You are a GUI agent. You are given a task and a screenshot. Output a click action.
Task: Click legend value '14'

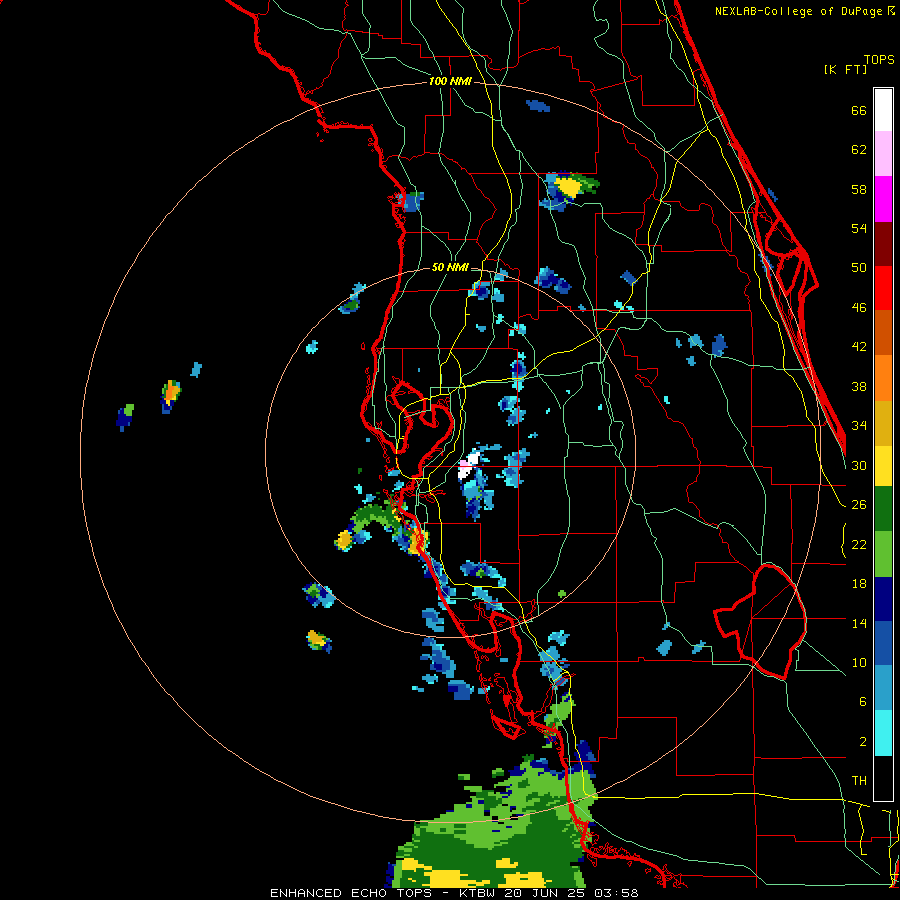tap(859, 623)
